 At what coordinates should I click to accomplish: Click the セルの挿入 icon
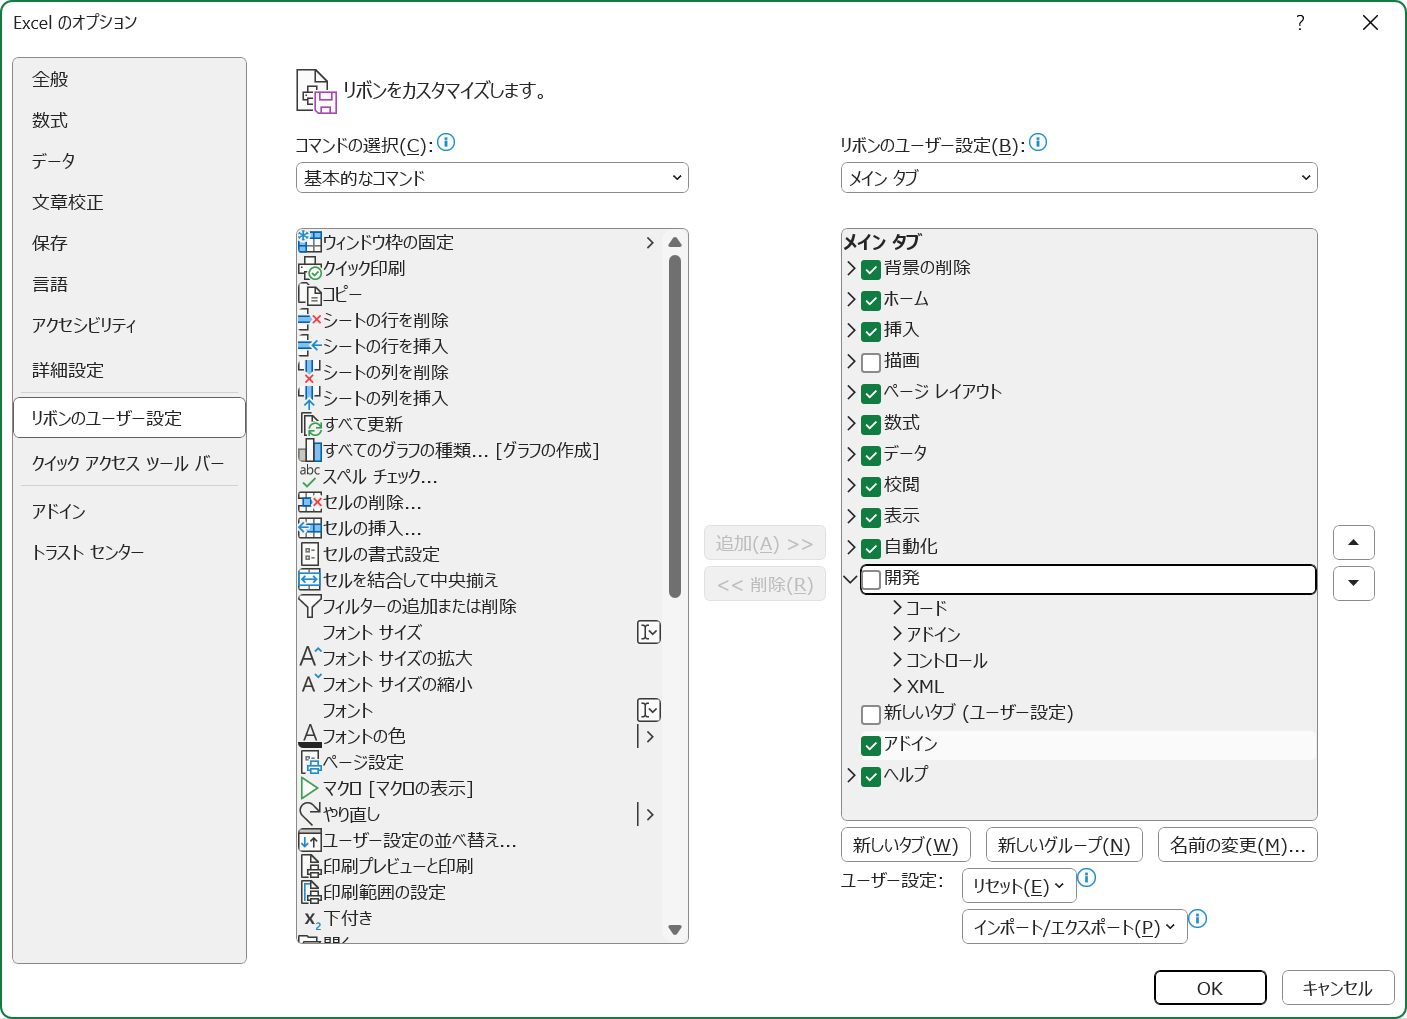pyautogui.click(x=310, y=528)
